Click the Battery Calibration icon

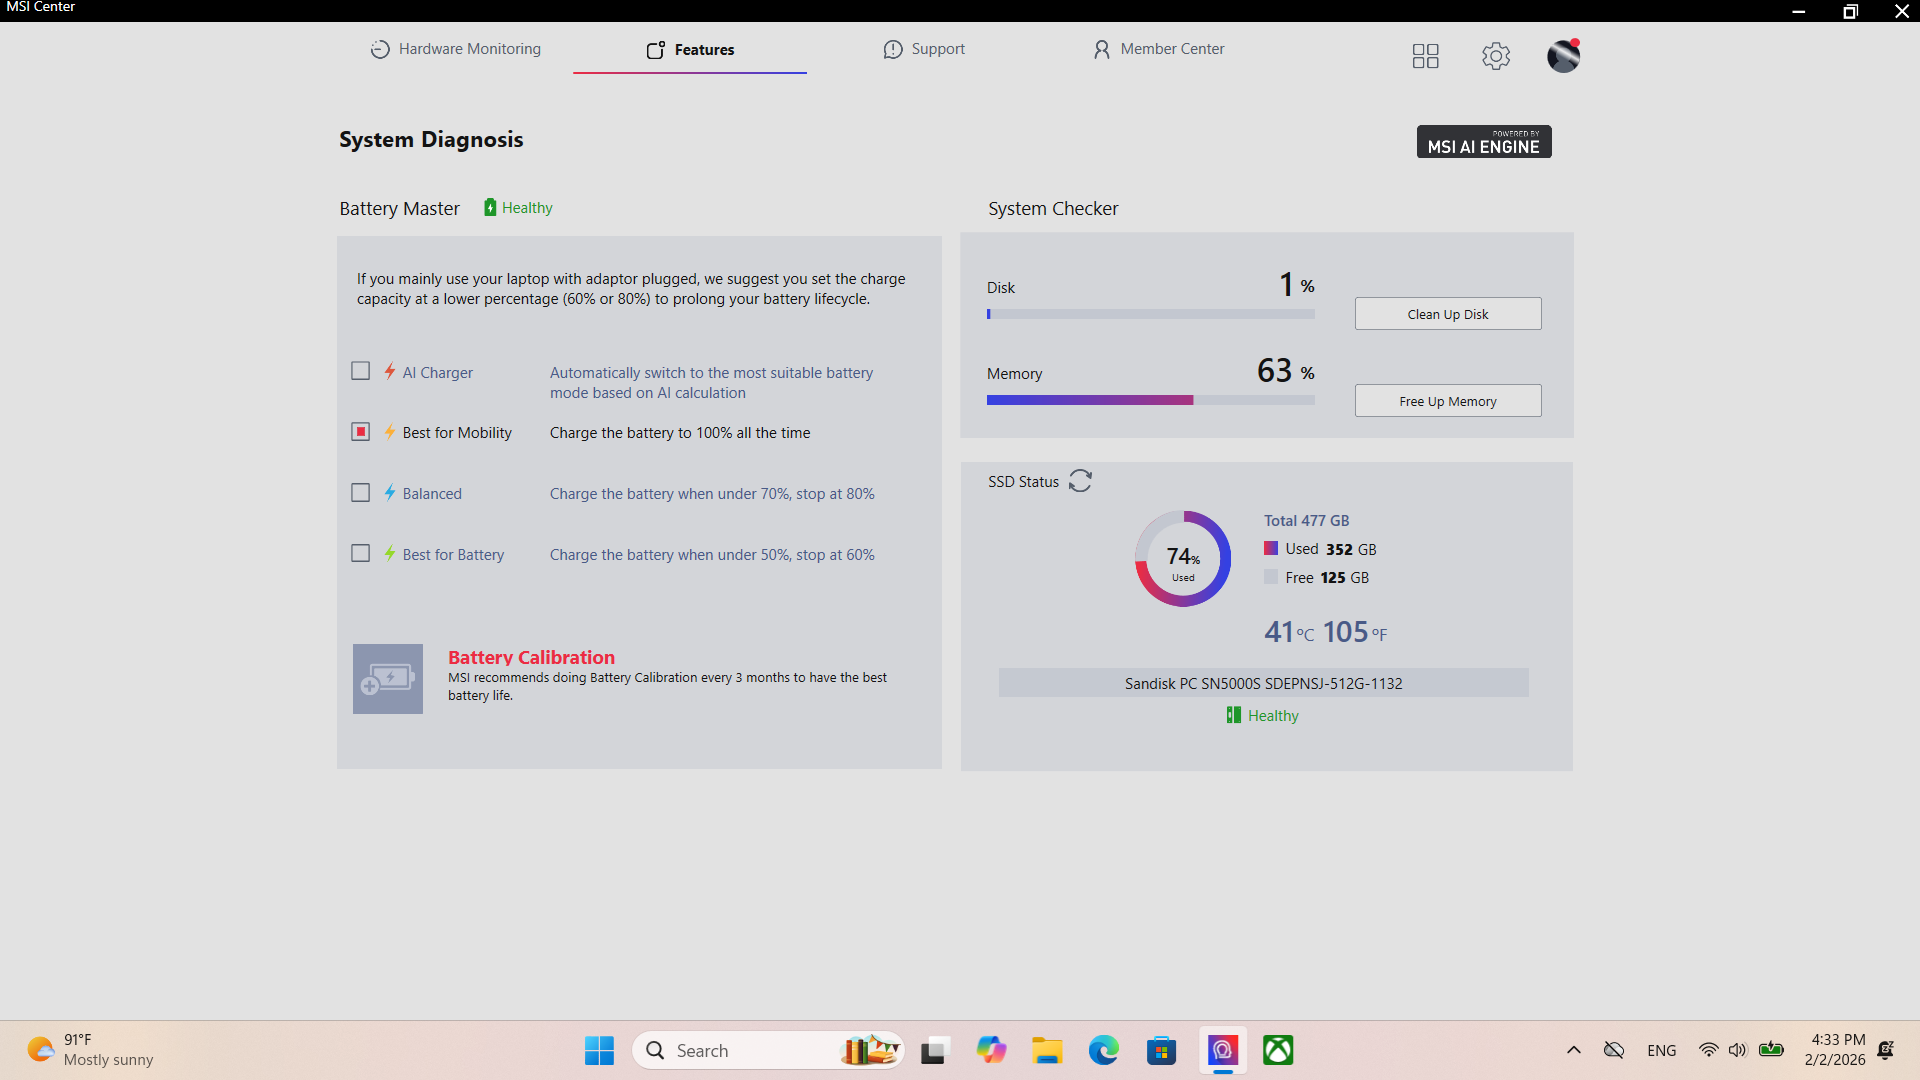pyautogui.click(x=388, y=679)
